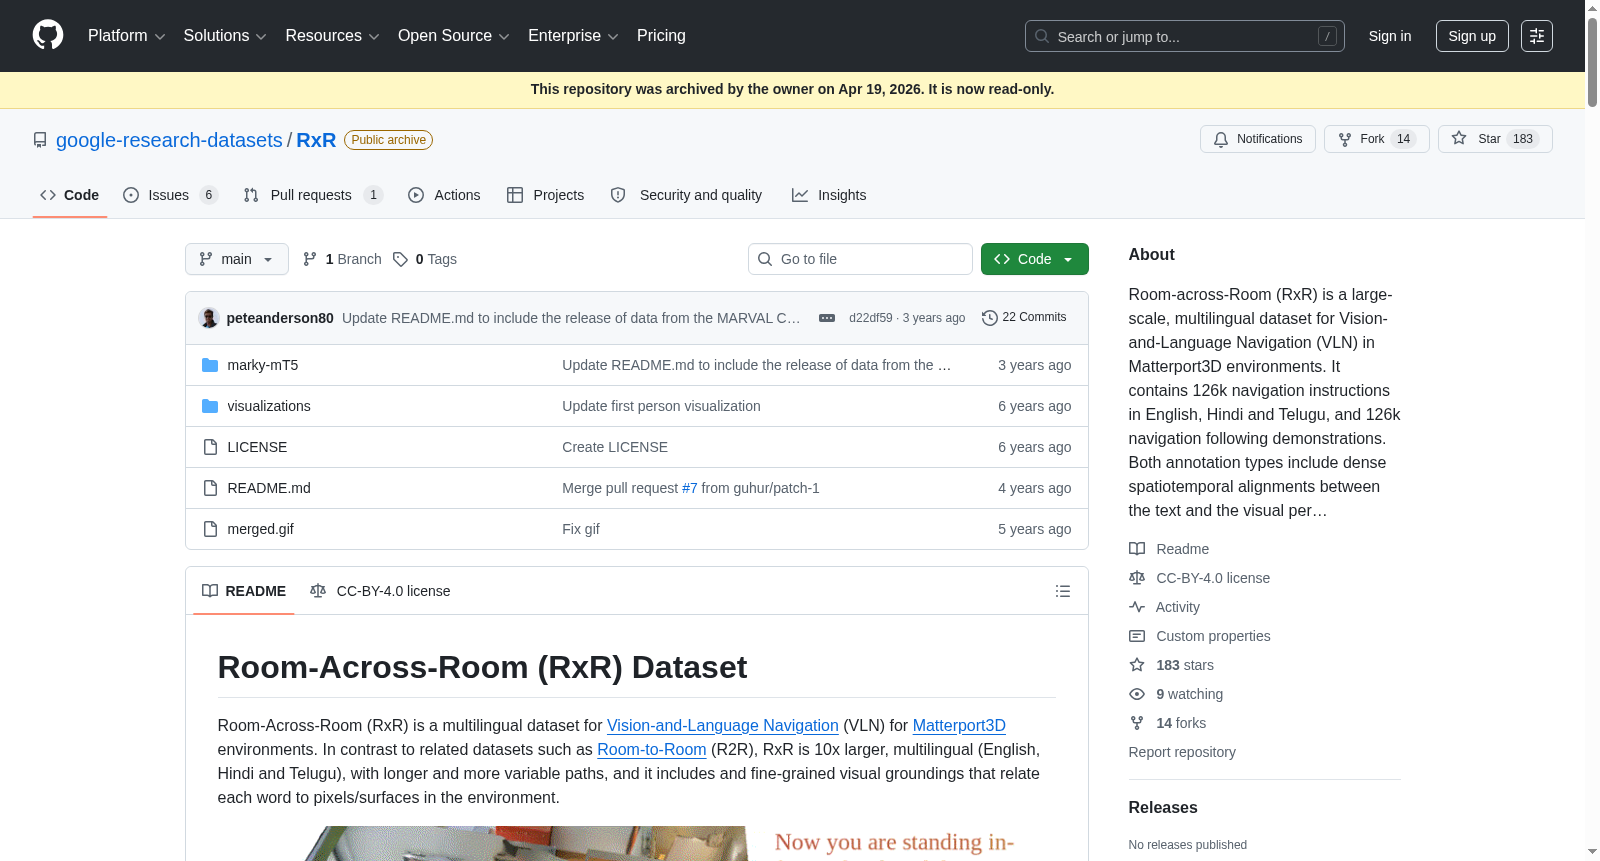The image size is (1600, 861).
Task: Show the full commit message ellipsis
Action: 827,318
